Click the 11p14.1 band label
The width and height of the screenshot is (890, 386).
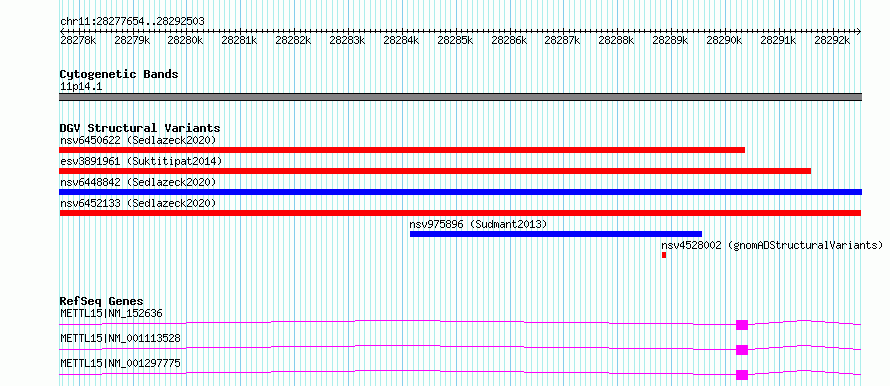tap(81, 87)
